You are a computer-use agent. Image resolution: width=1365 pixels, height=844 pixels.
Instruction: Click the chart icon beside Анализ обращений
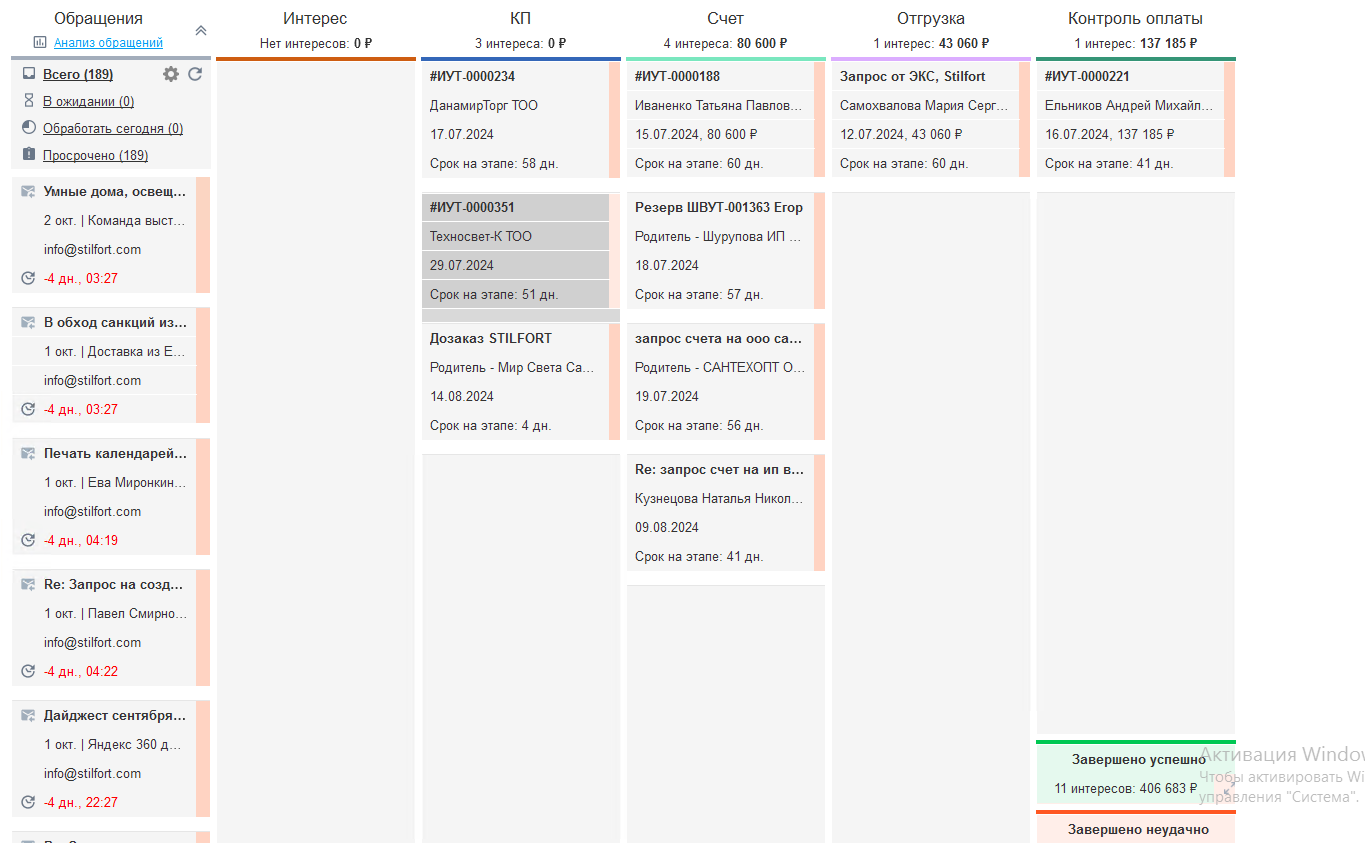[40, 42]
